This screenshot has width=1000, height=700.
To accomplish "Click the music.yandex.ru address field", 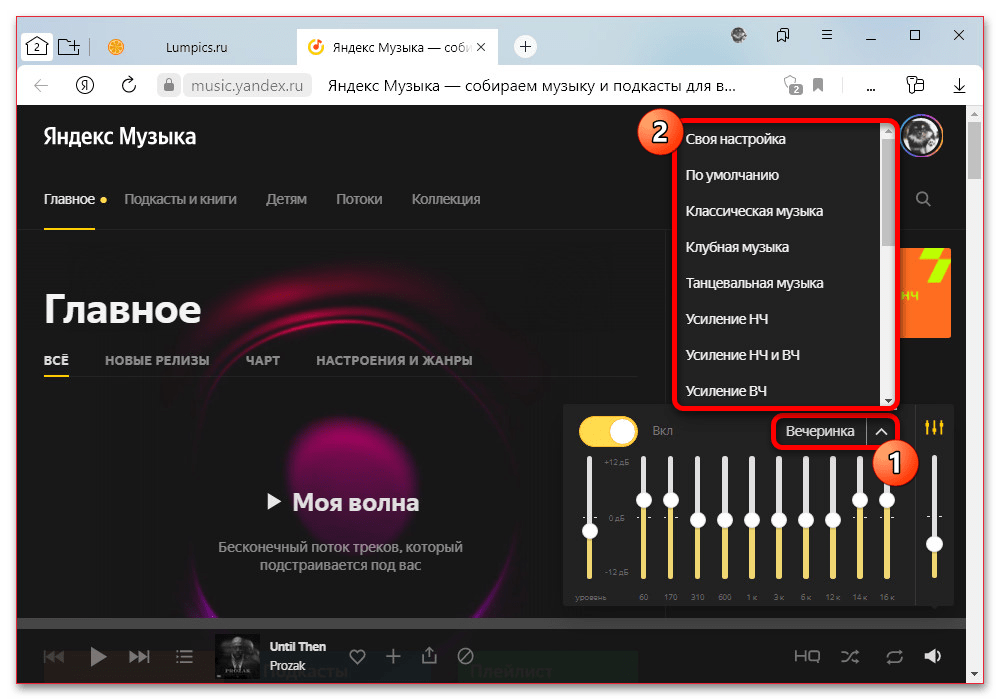I will [x=247, y=85].
